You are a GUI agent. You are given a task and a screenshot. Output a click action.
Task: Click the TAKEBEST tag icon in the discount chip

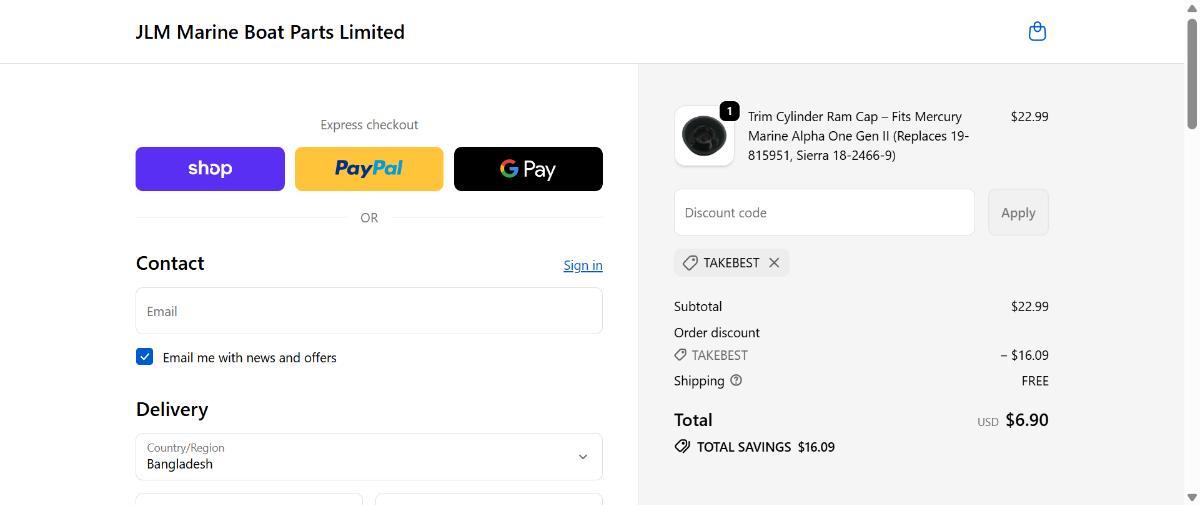690,263
